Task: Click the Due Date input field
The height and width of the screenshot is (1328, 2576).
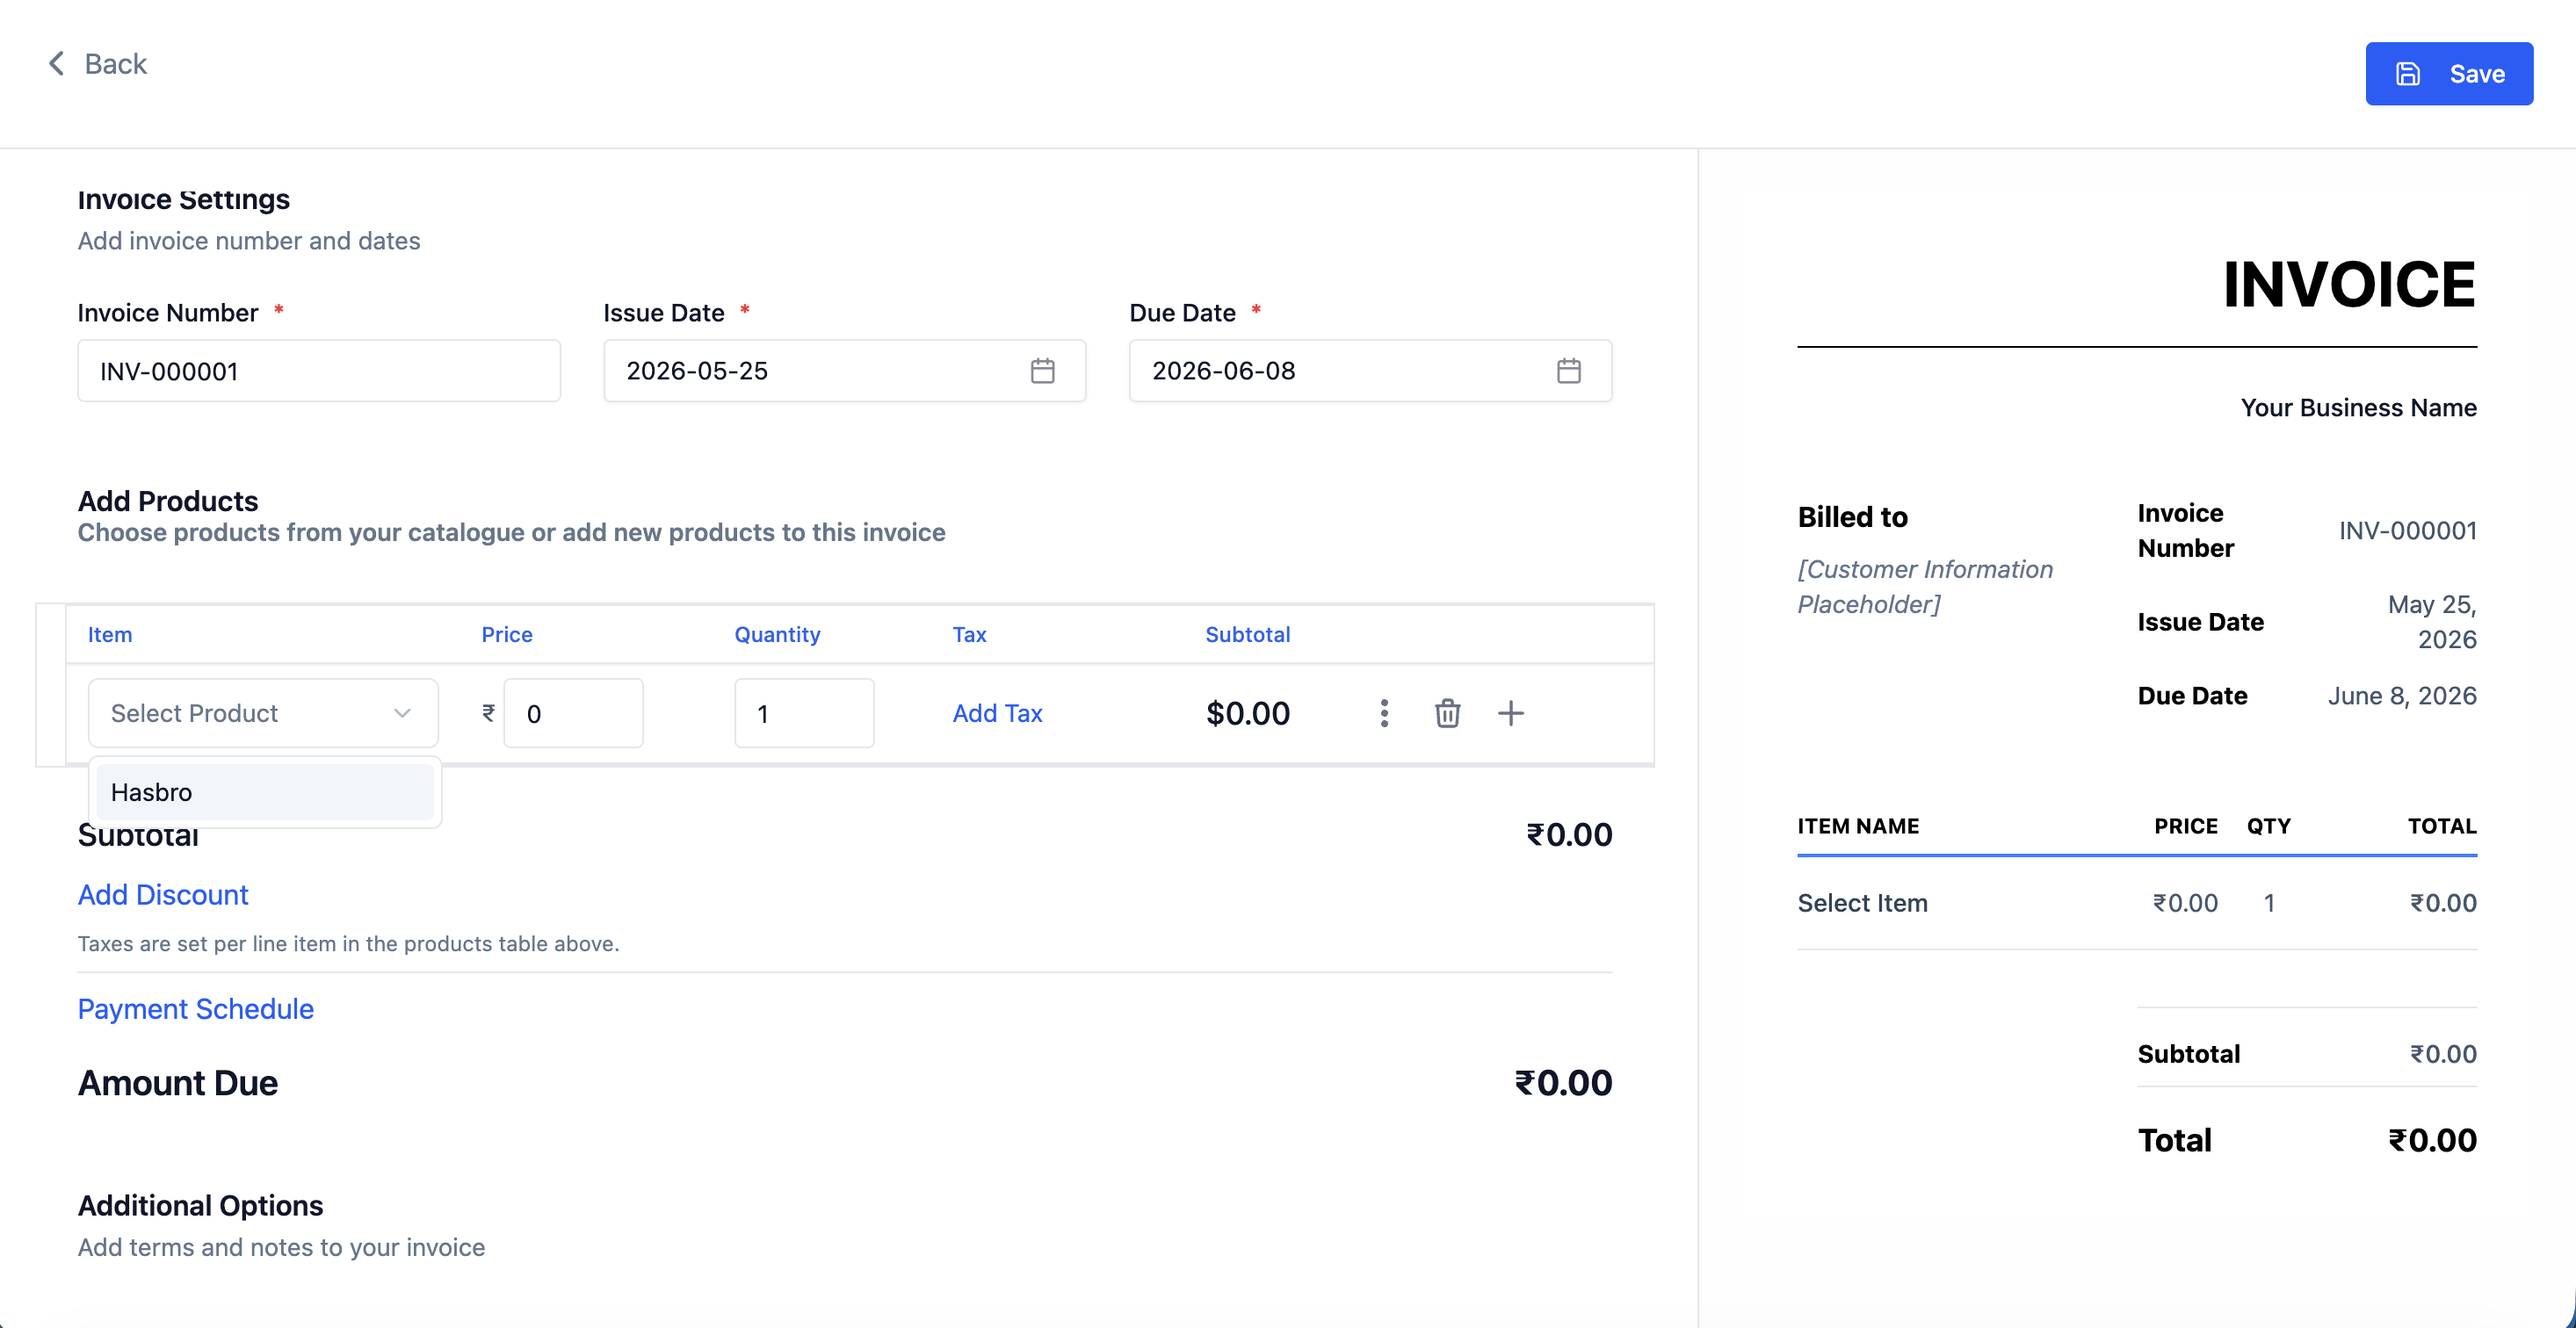Action: point(1370,371)
